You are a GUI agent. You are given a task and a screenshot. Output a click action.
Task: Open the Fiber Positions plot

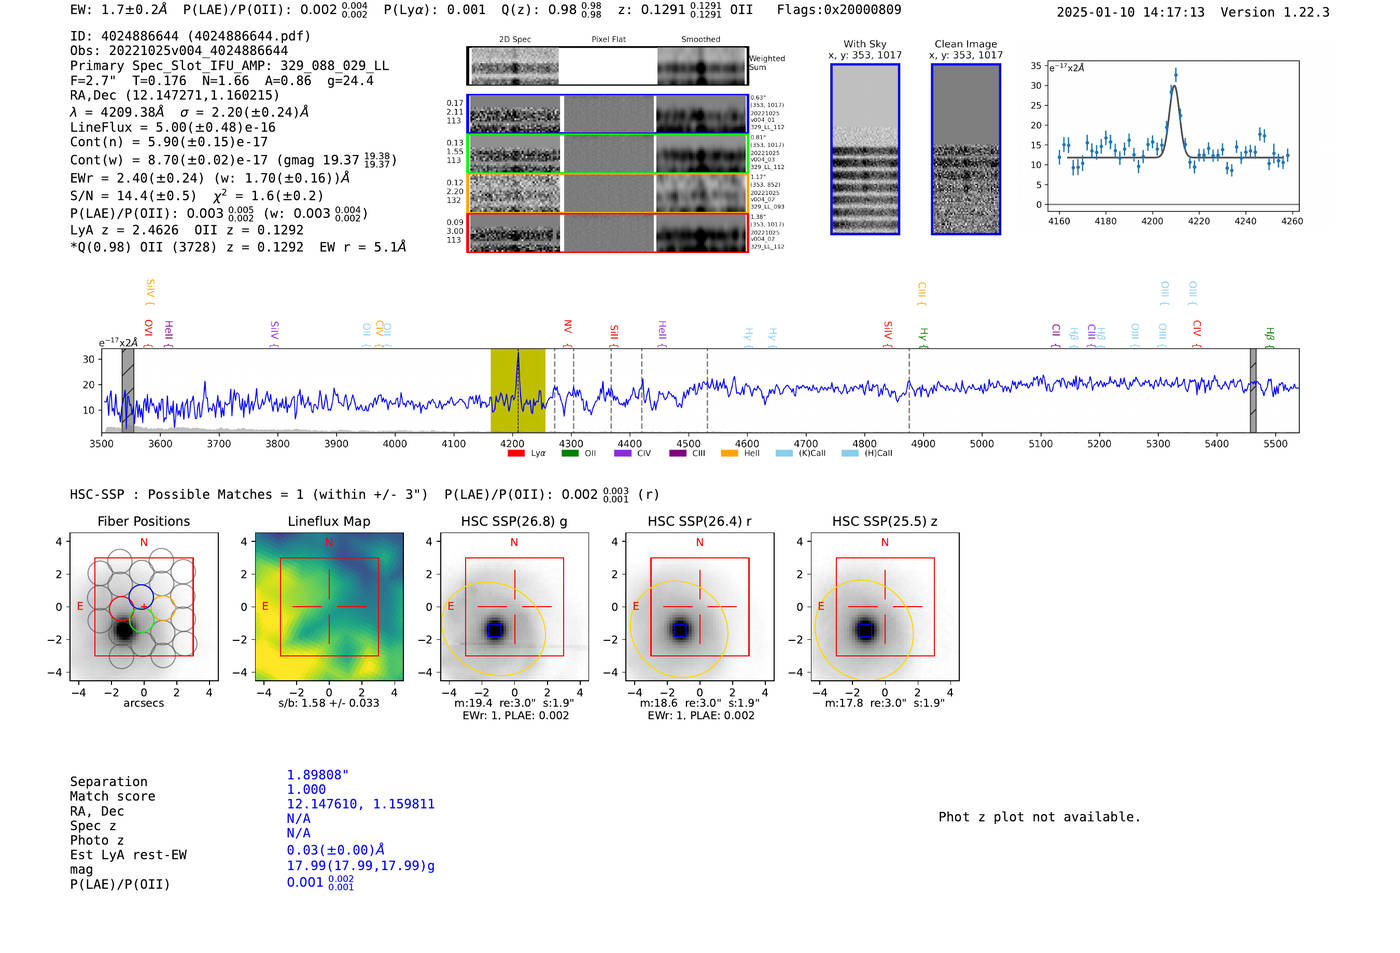(x=144, y=607)
